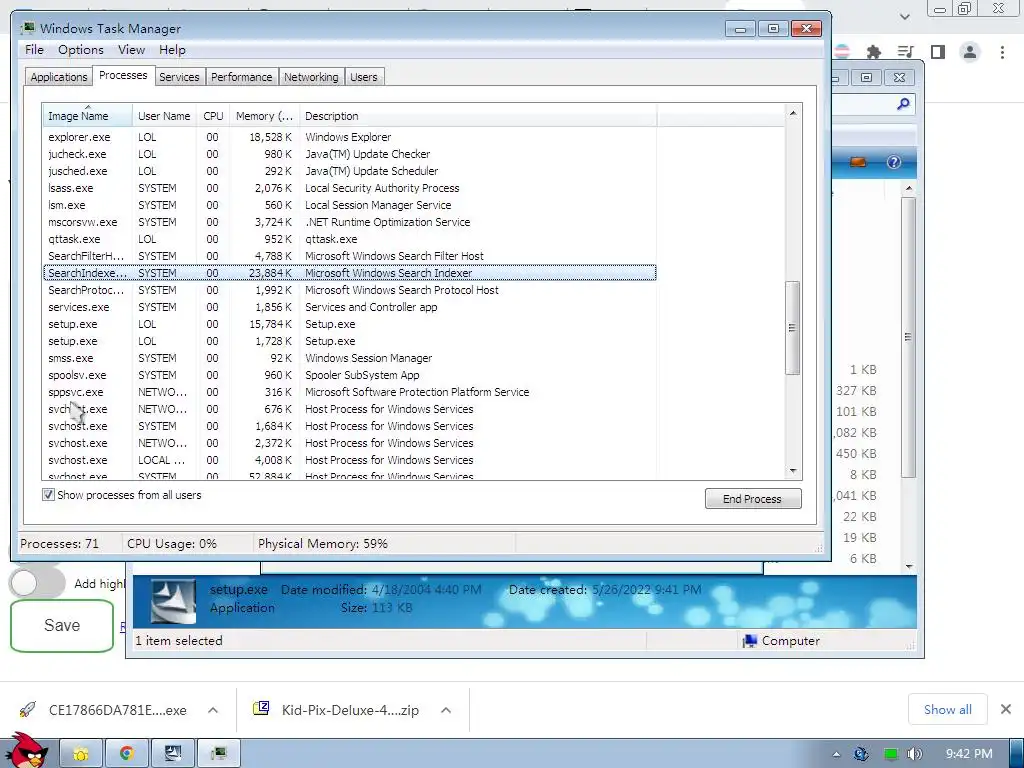The width and height of the screenshot is (1024, 768).
Task: Select the smss.exe process
Action: [x=349, y=358]
